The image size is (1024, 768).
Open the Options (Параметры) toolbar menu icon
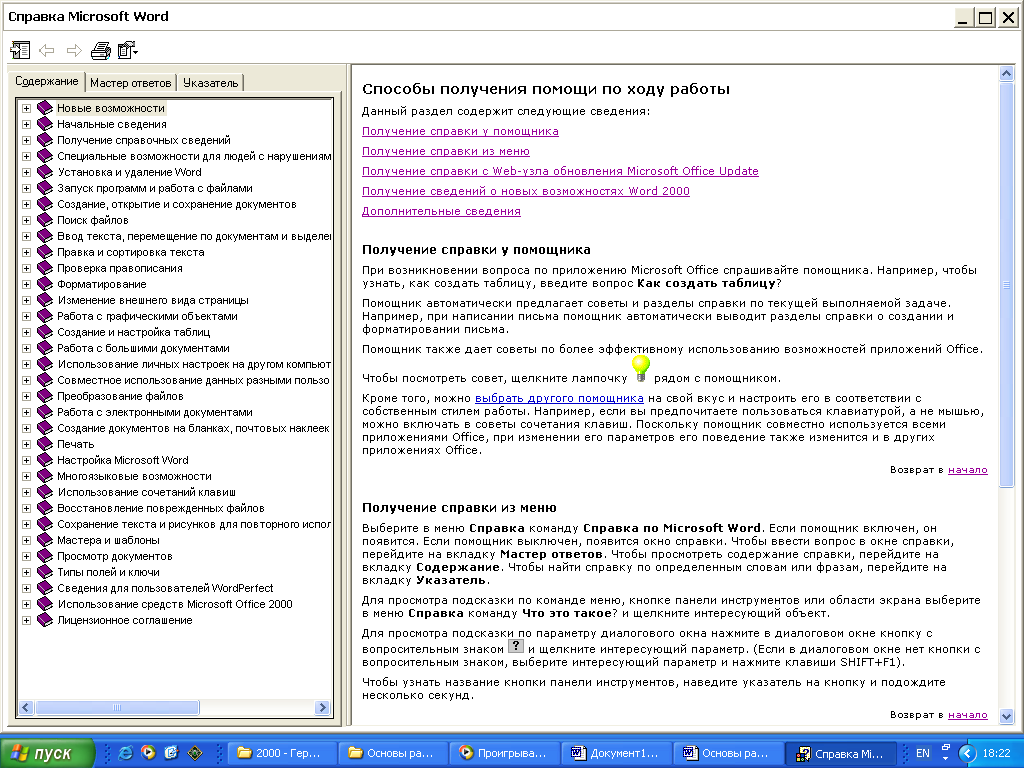click(x=127, y=50)
